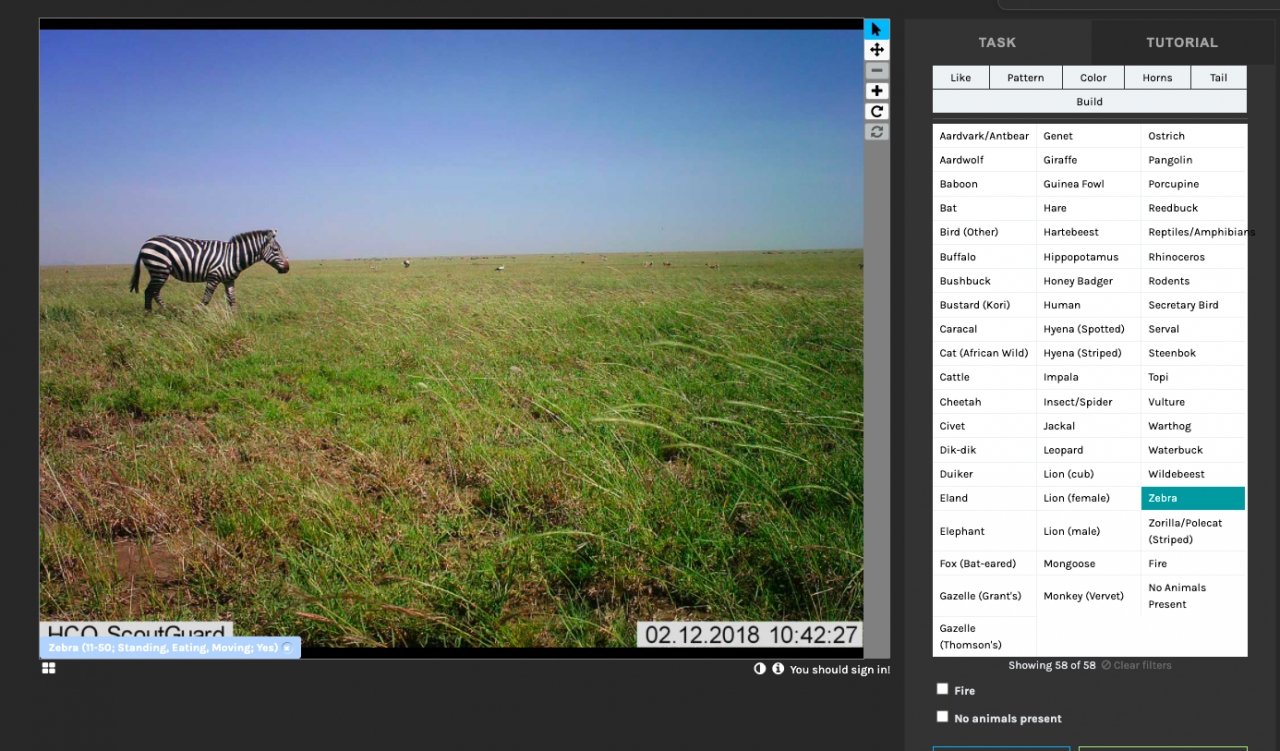This screenshot has width=1280, height=751.
Task: Open the image info icon
Action: 778,669
